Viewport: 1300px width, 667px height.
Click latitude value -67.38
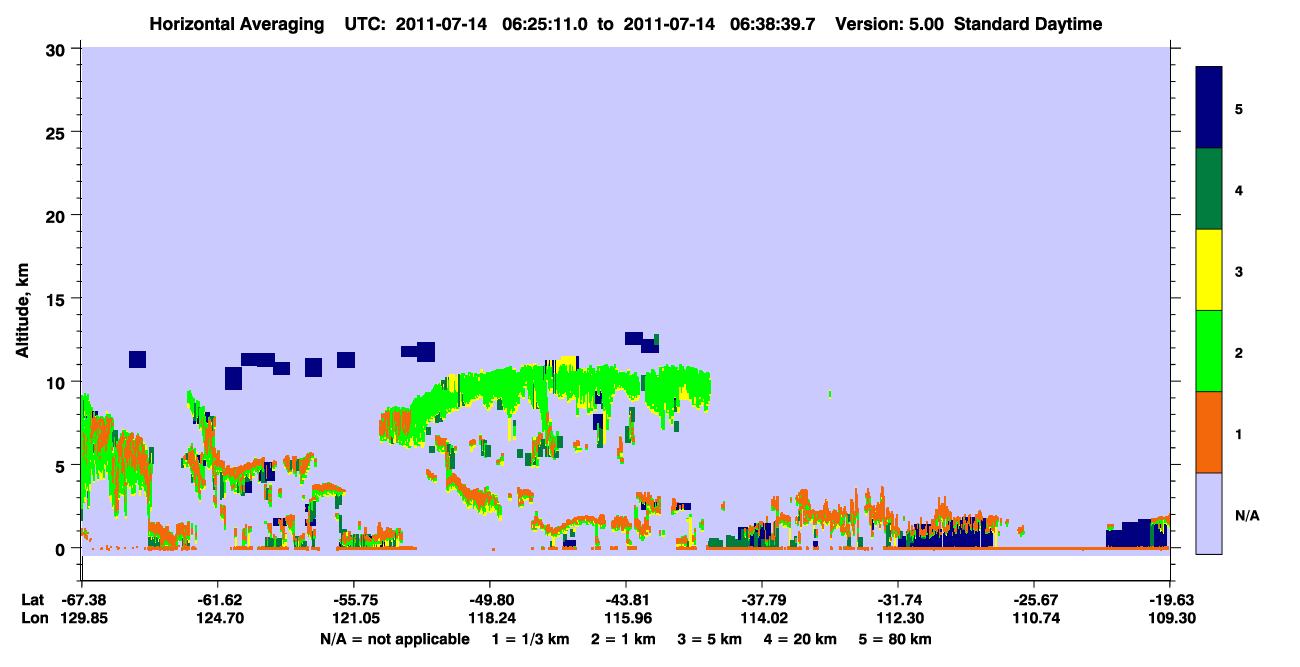tap(82, 600)
